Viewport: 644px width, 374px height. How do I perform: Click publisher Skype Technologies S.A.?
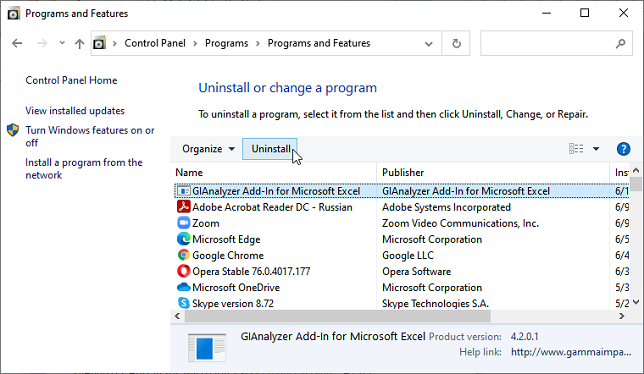[x=435, y=303]
